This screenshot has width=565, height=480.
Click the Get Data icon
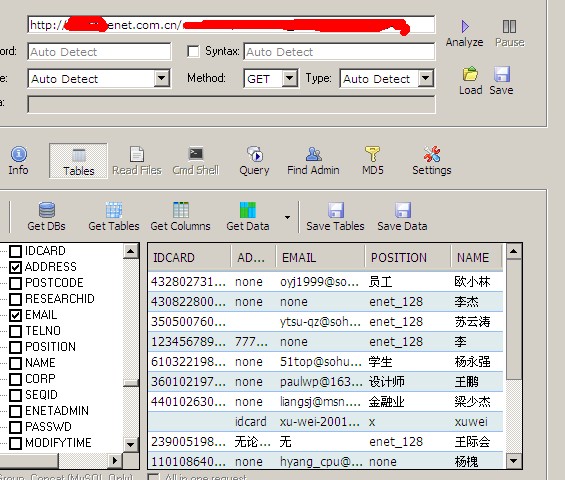(x=248, y=210)
